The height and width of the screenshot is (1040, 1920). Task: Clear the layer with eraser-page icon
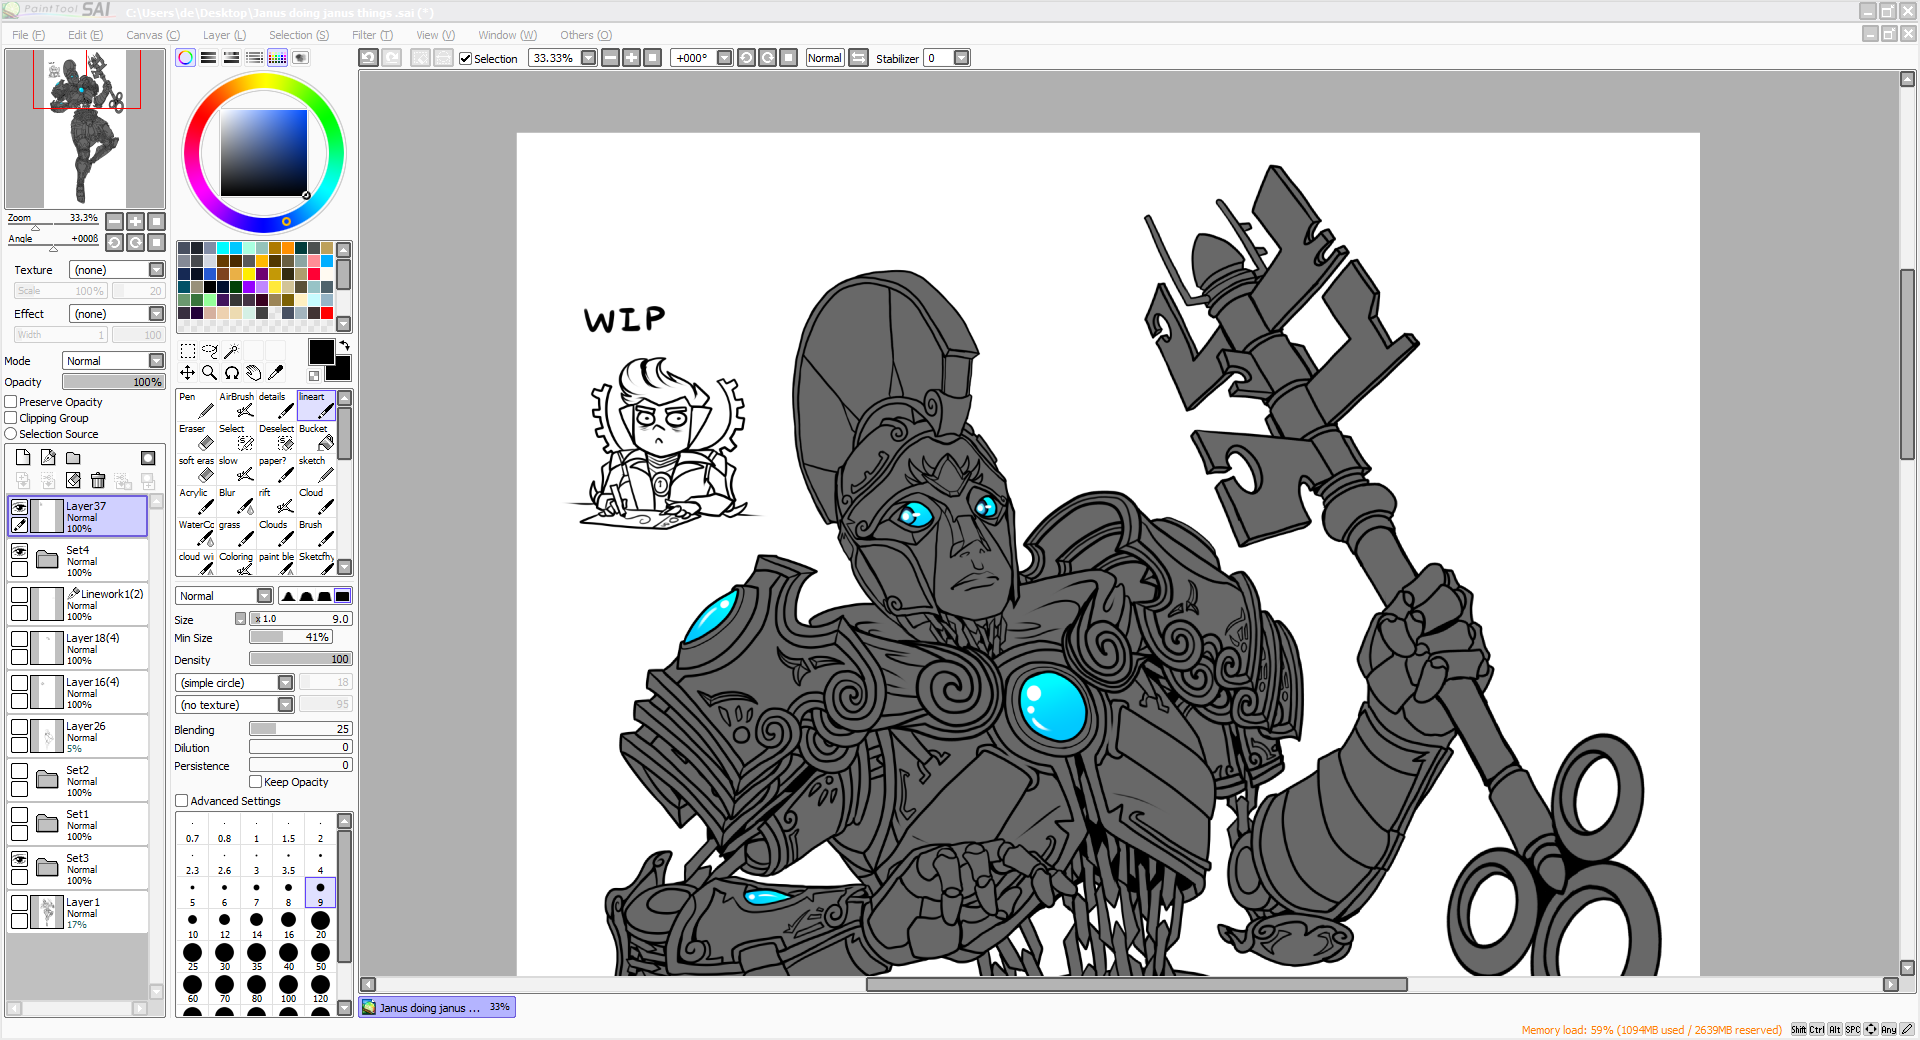[x=73, y=481]
